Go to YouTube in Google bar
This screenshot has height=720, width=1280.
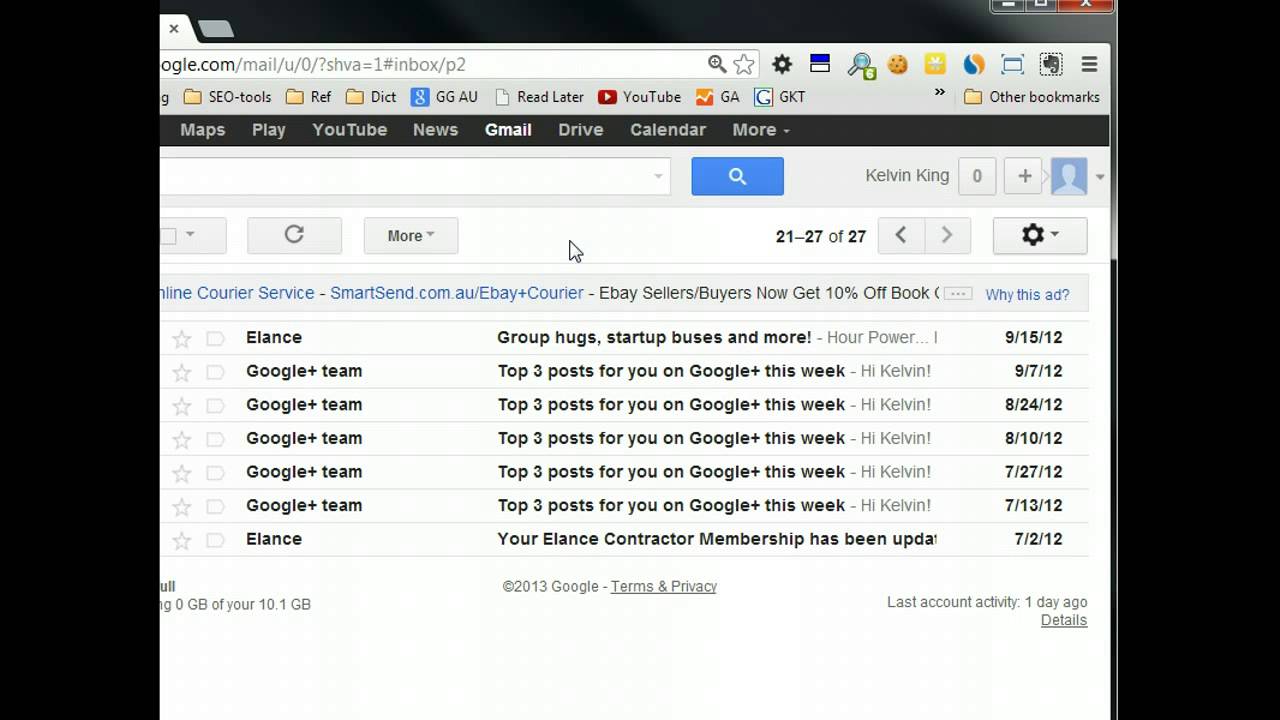(349, 130)
